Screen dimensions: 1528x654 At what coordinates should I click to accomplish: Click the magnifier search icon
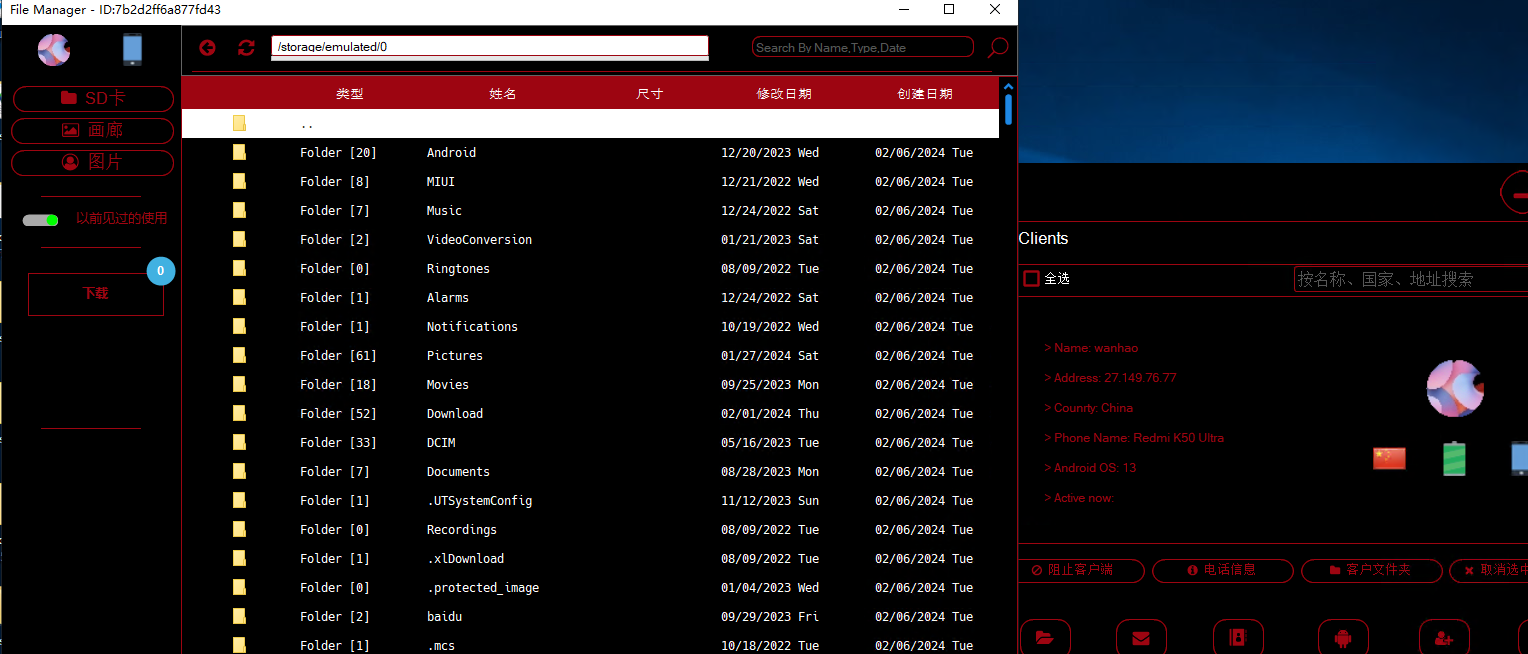tap(997, 48)
